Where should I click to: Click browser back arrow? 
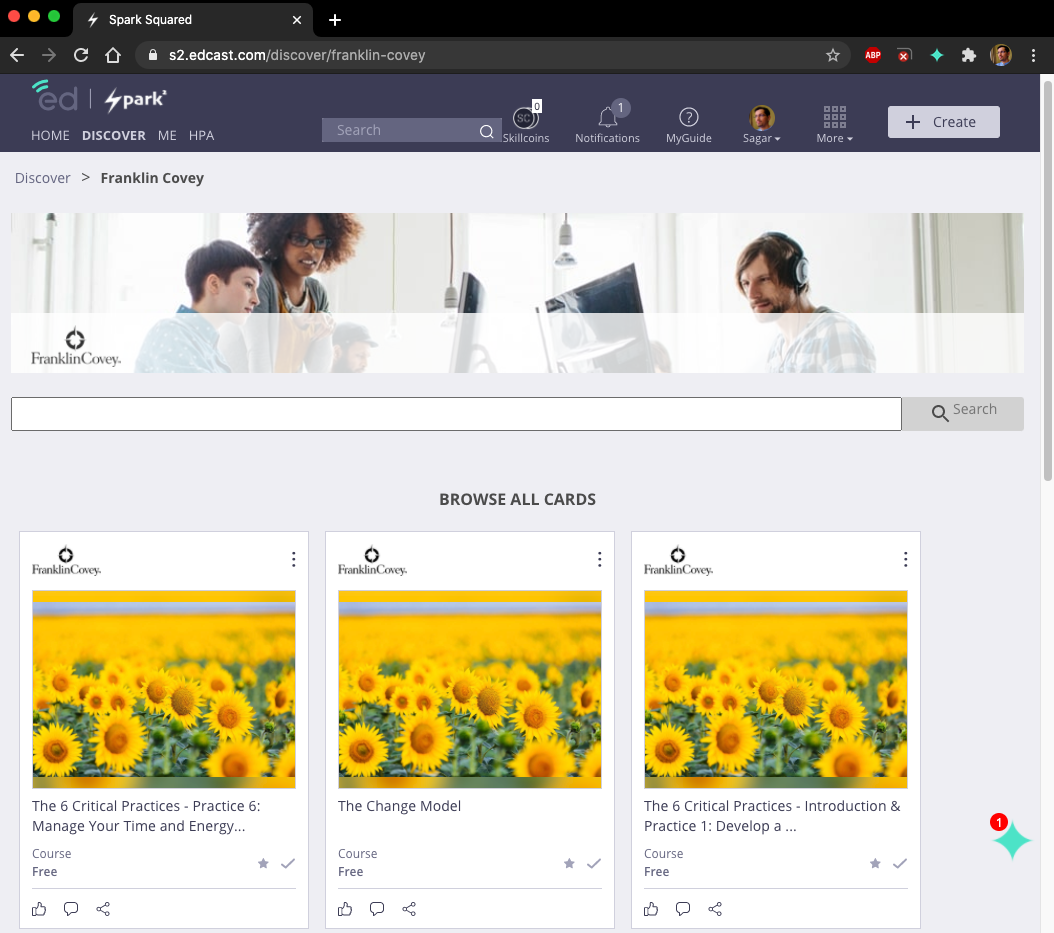point(17,55)
